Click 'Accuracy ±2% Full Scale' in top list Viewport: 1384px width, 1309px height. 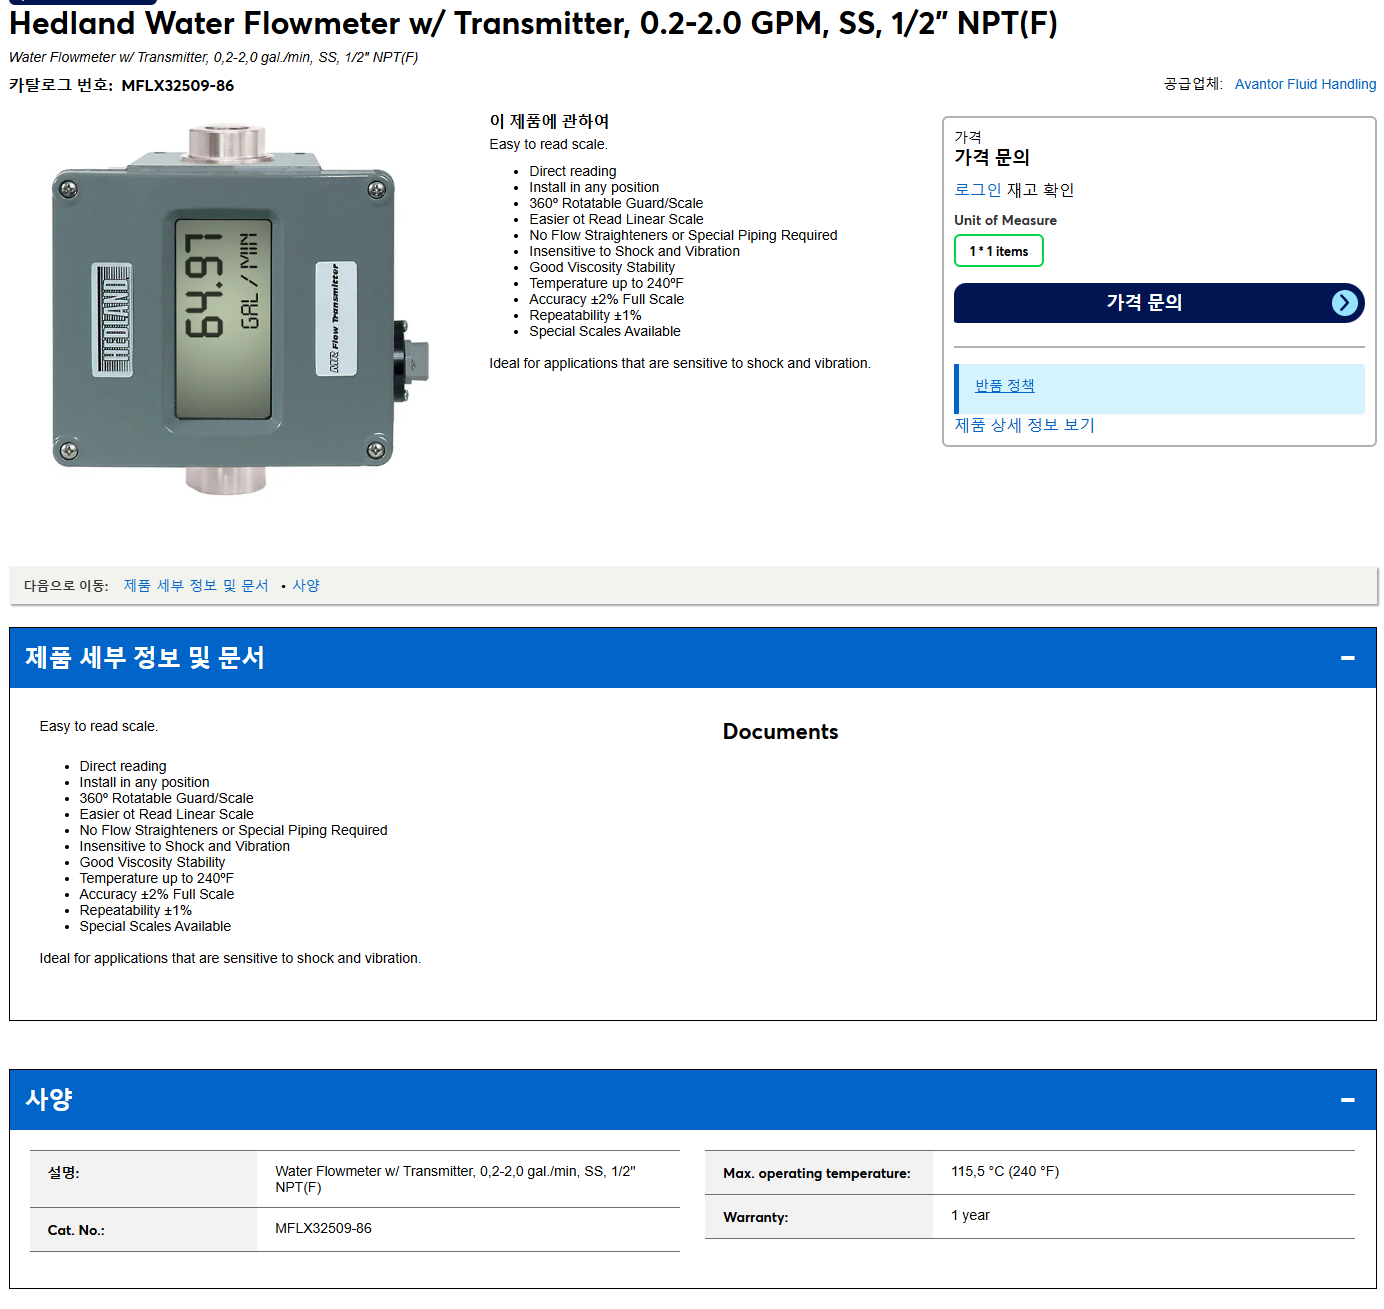606,299
